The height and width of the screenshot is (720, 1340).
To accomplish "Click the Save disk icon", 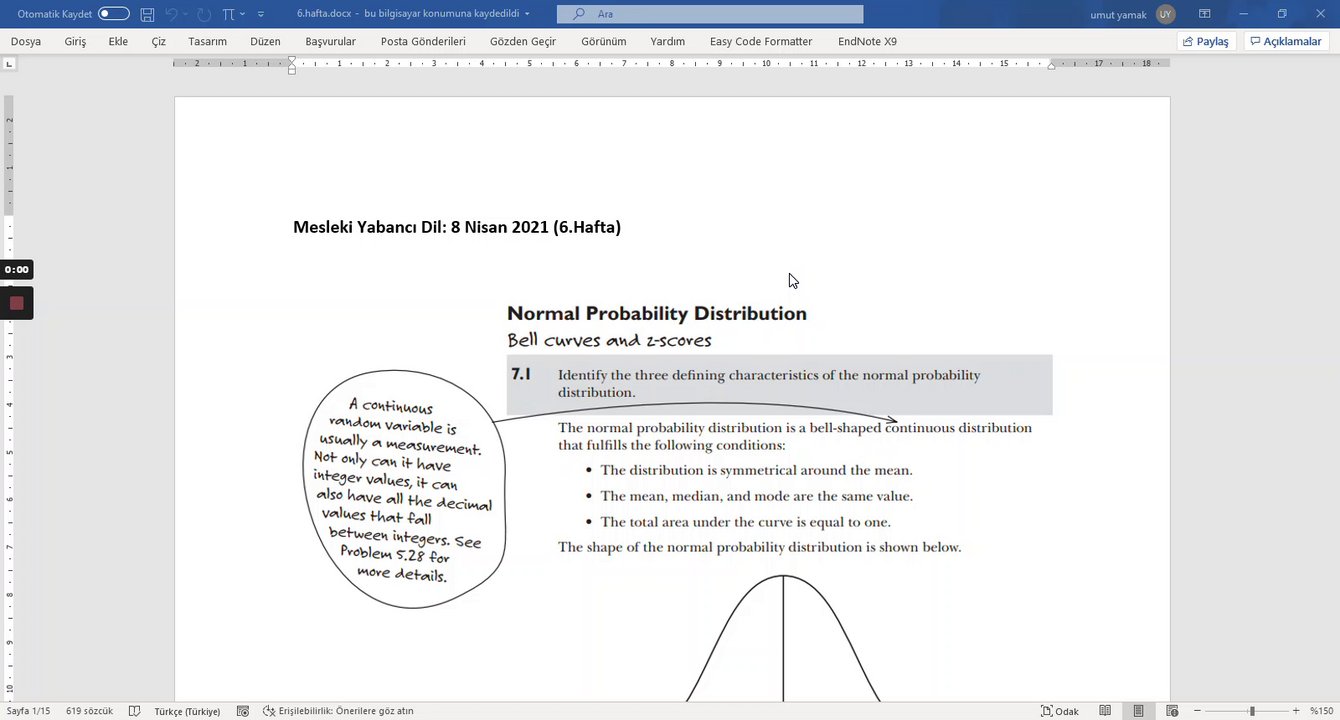I will (148, 14).
